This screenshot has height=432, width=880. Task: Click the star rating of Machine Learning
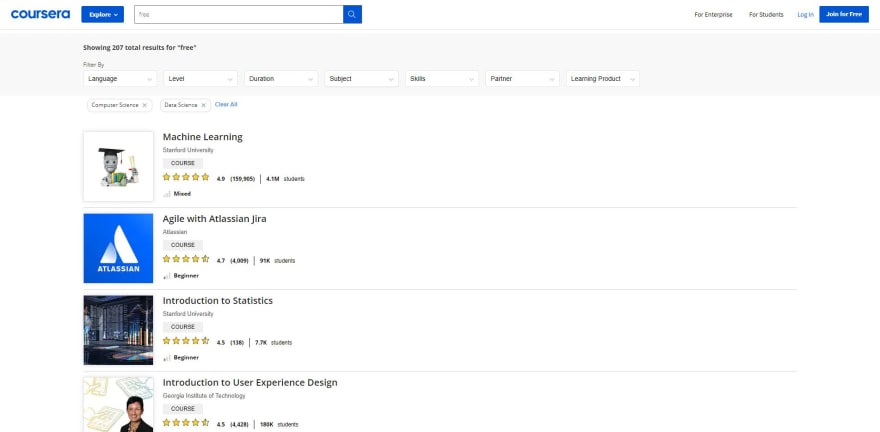click(x=186, y=177)
